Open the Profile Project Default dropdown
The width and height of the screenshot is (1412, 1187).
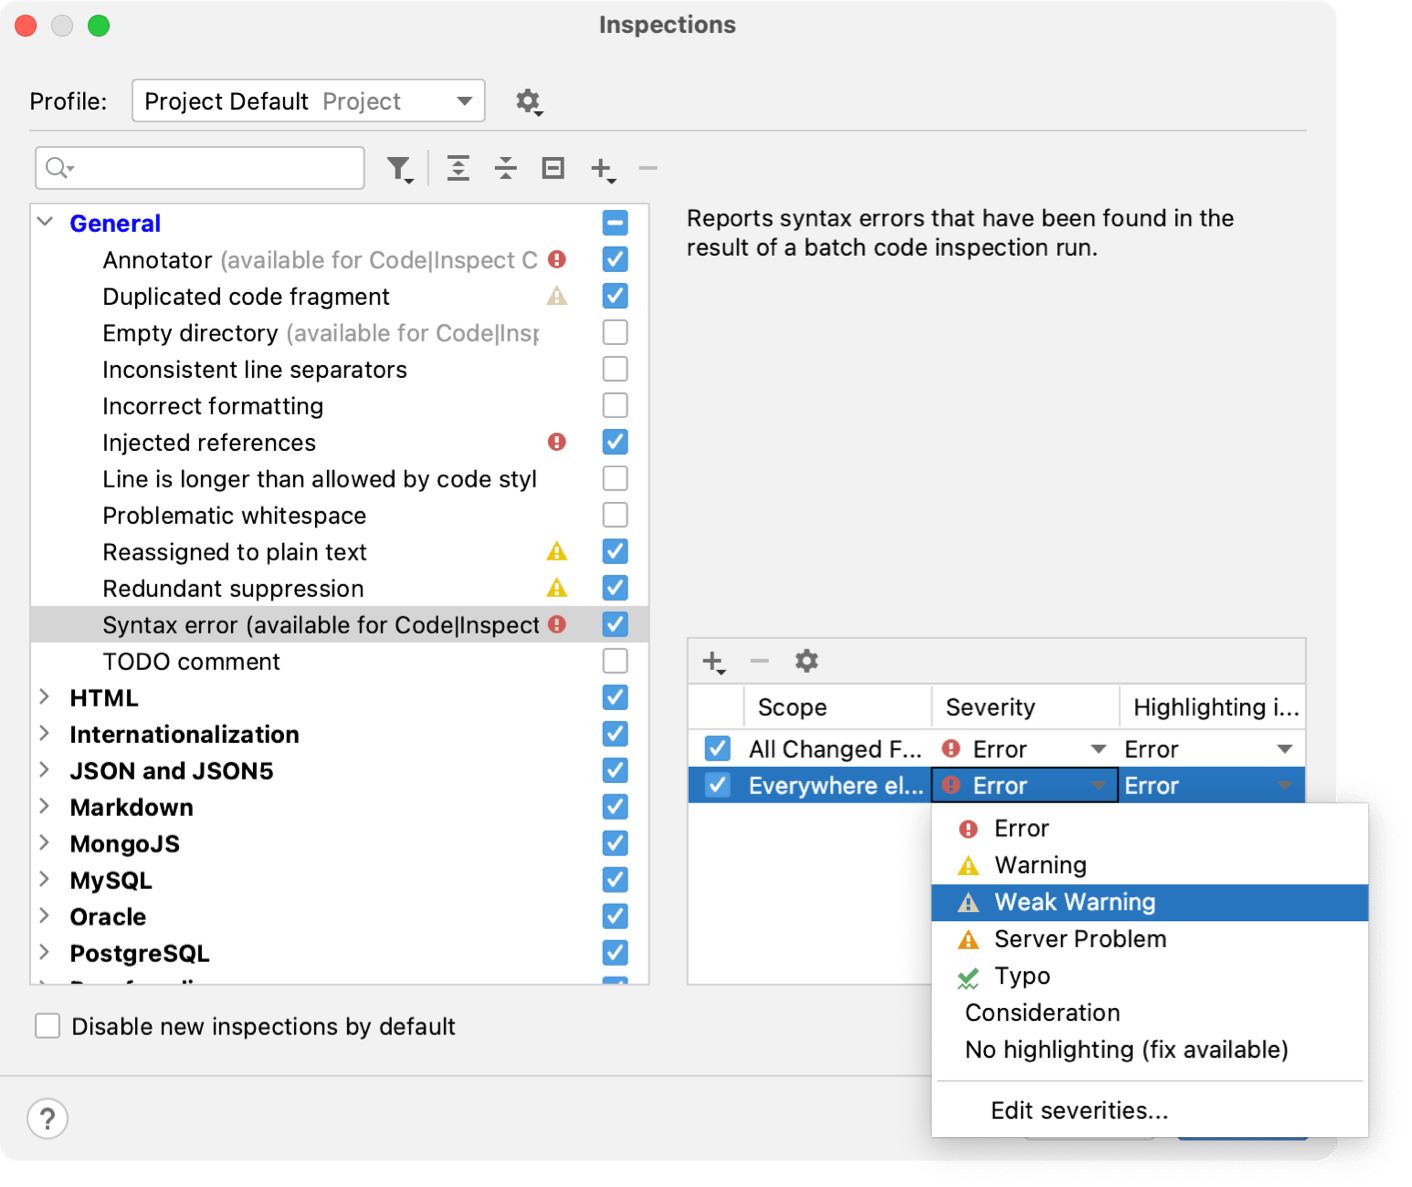pyautogui.click(x=308, y=101)
